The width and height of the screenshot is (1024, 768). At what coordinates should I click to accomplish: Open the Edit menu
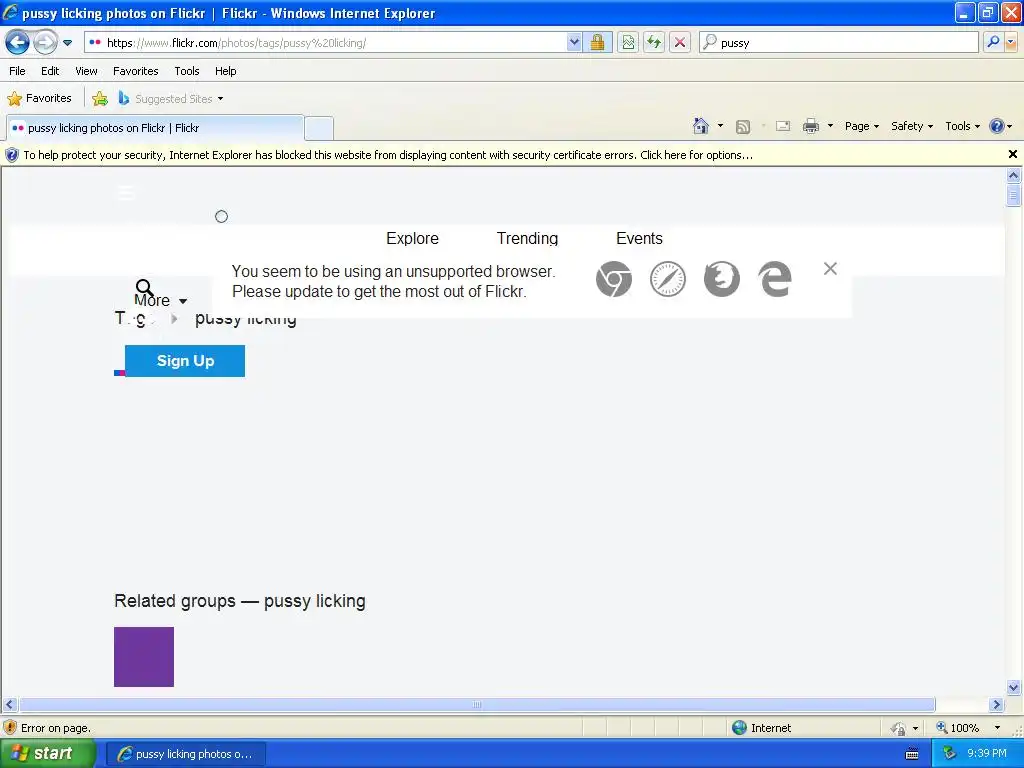point(50,71)
